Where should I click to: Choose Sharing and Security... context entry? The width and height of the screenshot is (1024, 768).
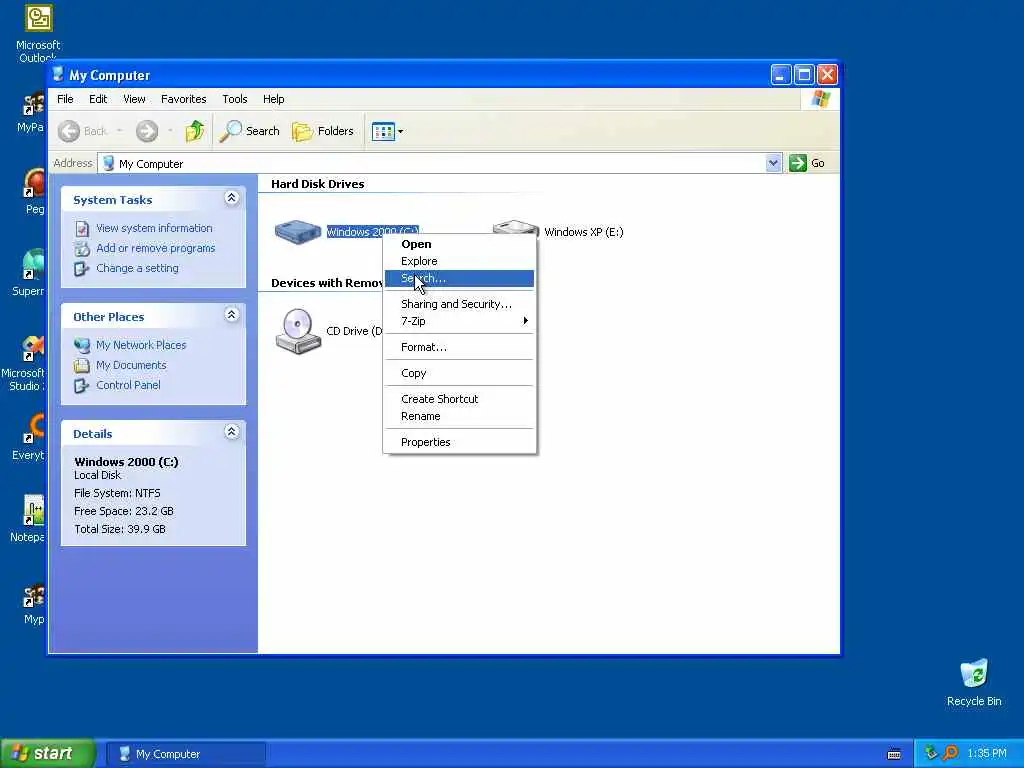click(x=459, y=304)
